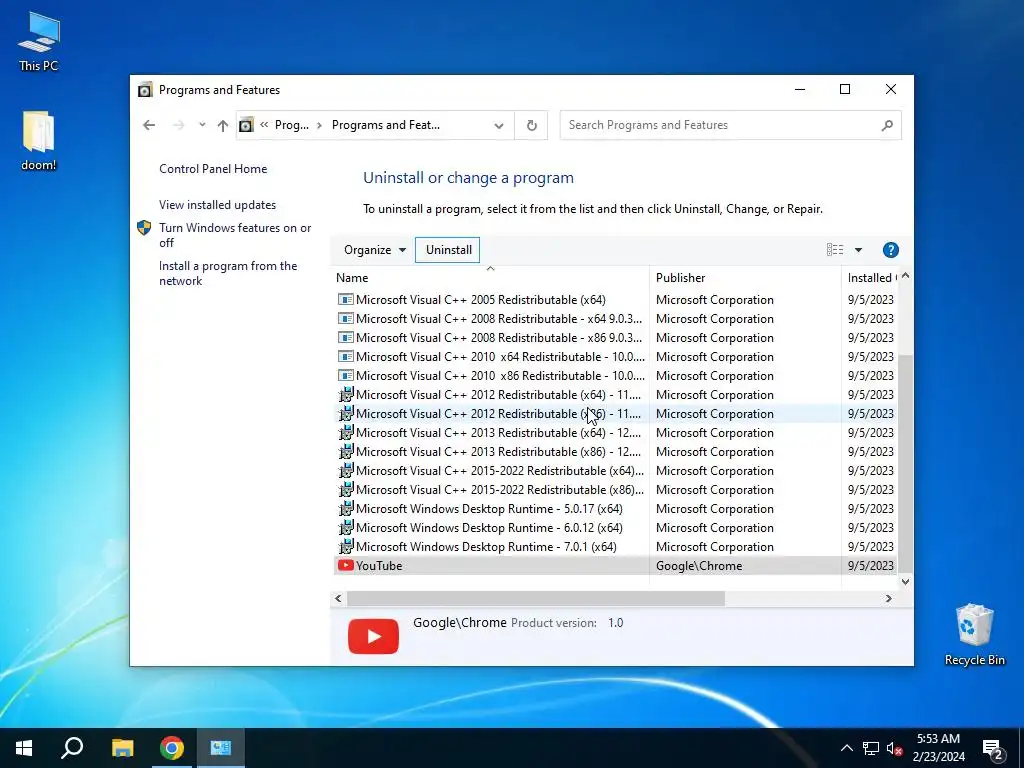Click Google\Chrome publisher cell of YouTube
The height and width of the screenshot is (768, 1024).
pyautogui.click(x=699, y=566)
